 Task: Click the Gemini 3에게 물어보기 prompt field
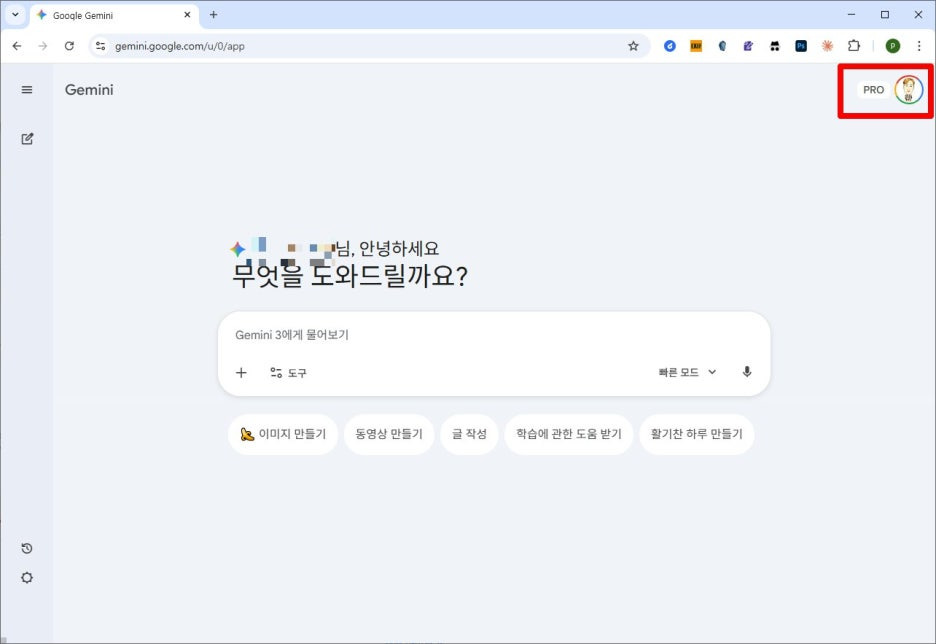pos(494,335)
